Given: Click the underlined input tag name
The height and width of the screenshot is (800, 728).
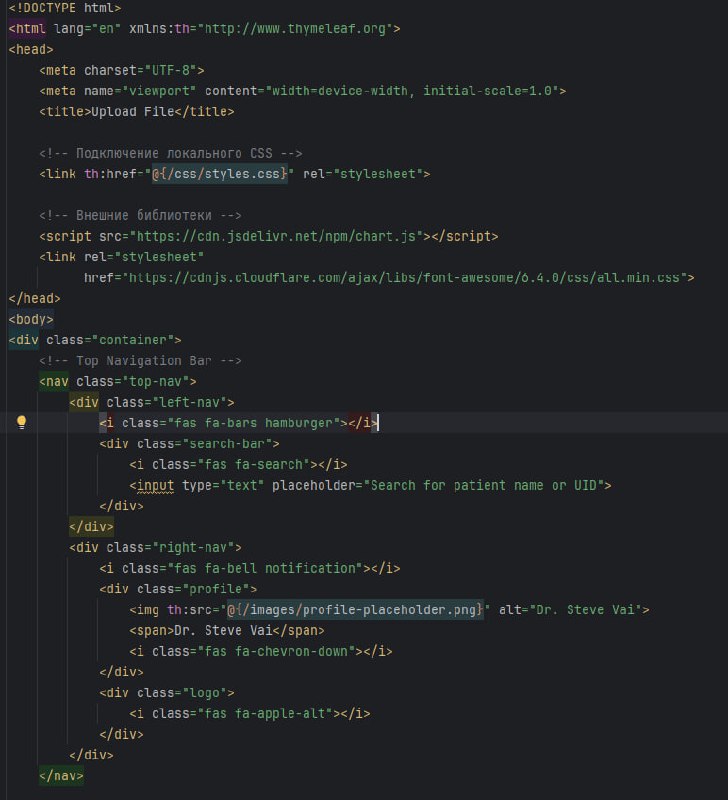Looking at the screenshot, I should (x=155, y=486).
